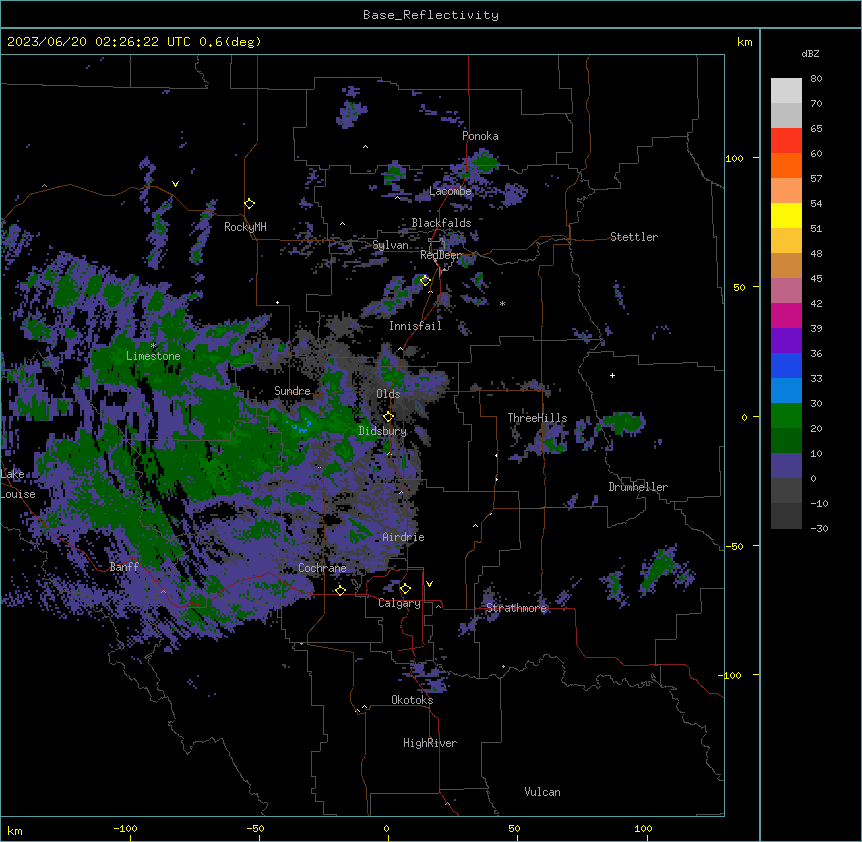This screenshot has height=842, width=862.
Task: Click the Ponoka city label
Action: point(480,136)
